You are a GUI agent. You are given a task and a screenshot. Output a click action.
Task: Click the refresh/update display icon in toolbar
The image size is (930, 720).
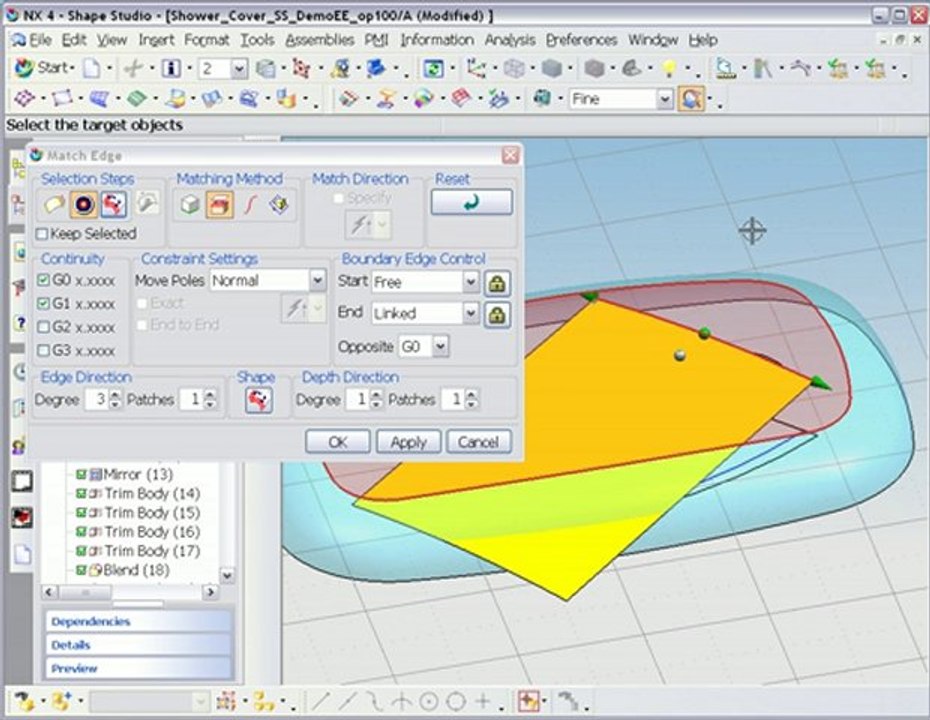pyautogui.click(x=434, y=69)
